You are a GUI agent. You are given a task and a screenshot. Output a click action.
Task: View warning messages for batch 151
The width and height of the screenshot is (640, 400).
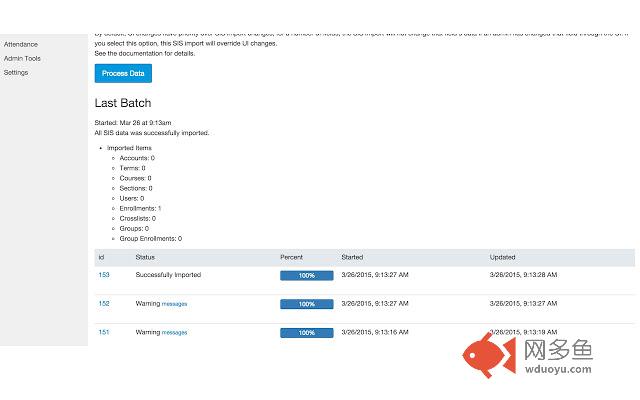(x=174, y=332)
